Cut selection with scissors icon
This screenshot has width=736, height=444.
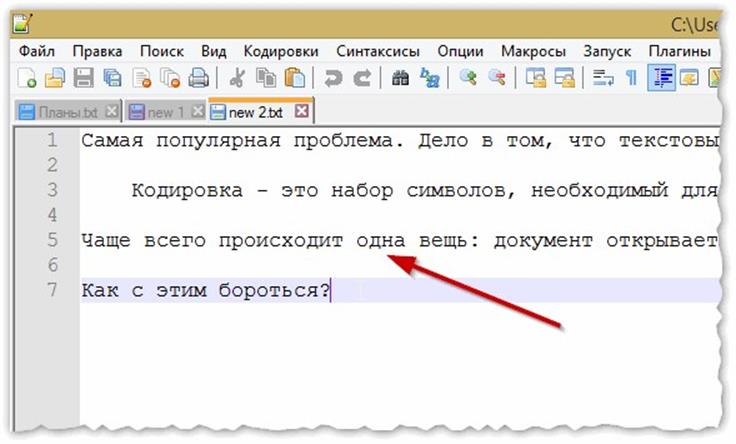238,78
